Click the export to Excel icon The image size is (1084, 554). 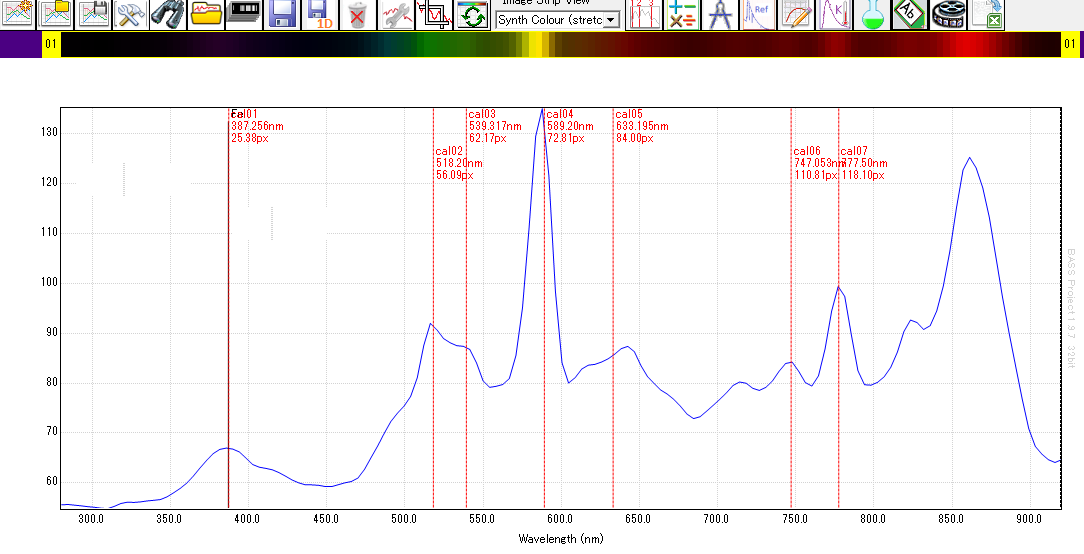point(986,14)
